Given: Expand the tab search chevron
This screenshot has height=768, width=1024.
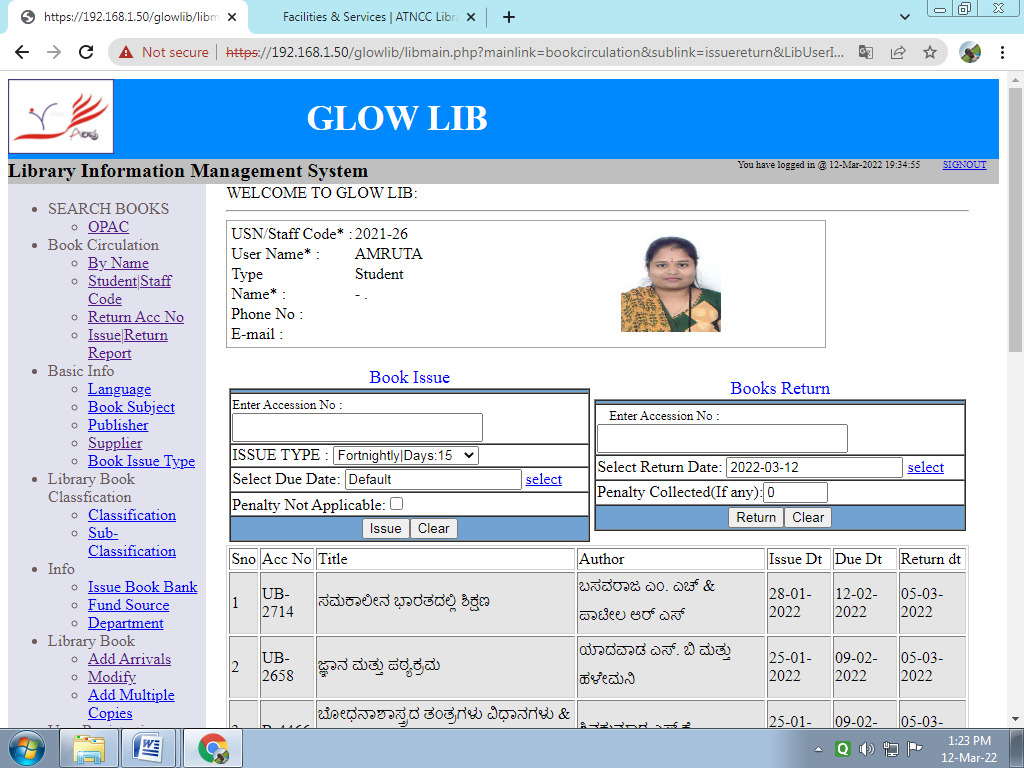Looking at the screenshot, I should (x=905, y=17).
